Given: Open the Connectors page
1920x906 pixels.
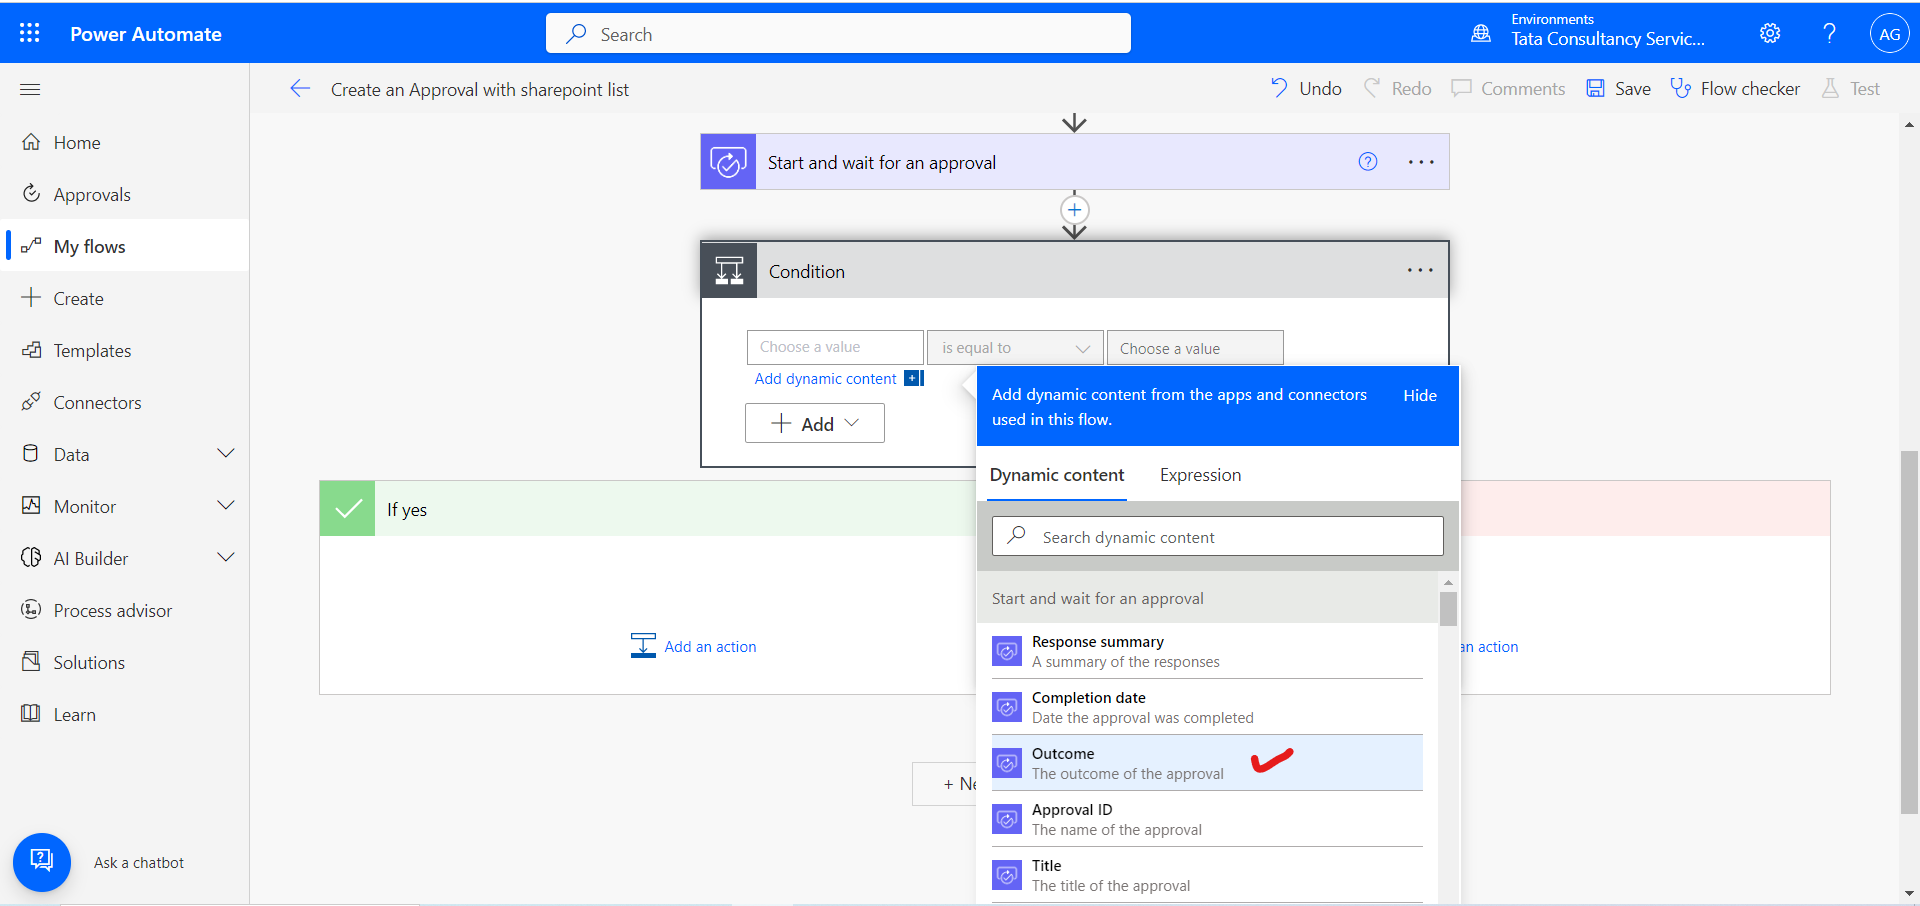Looking at the screenshot, I should click(x=97, y=402).
